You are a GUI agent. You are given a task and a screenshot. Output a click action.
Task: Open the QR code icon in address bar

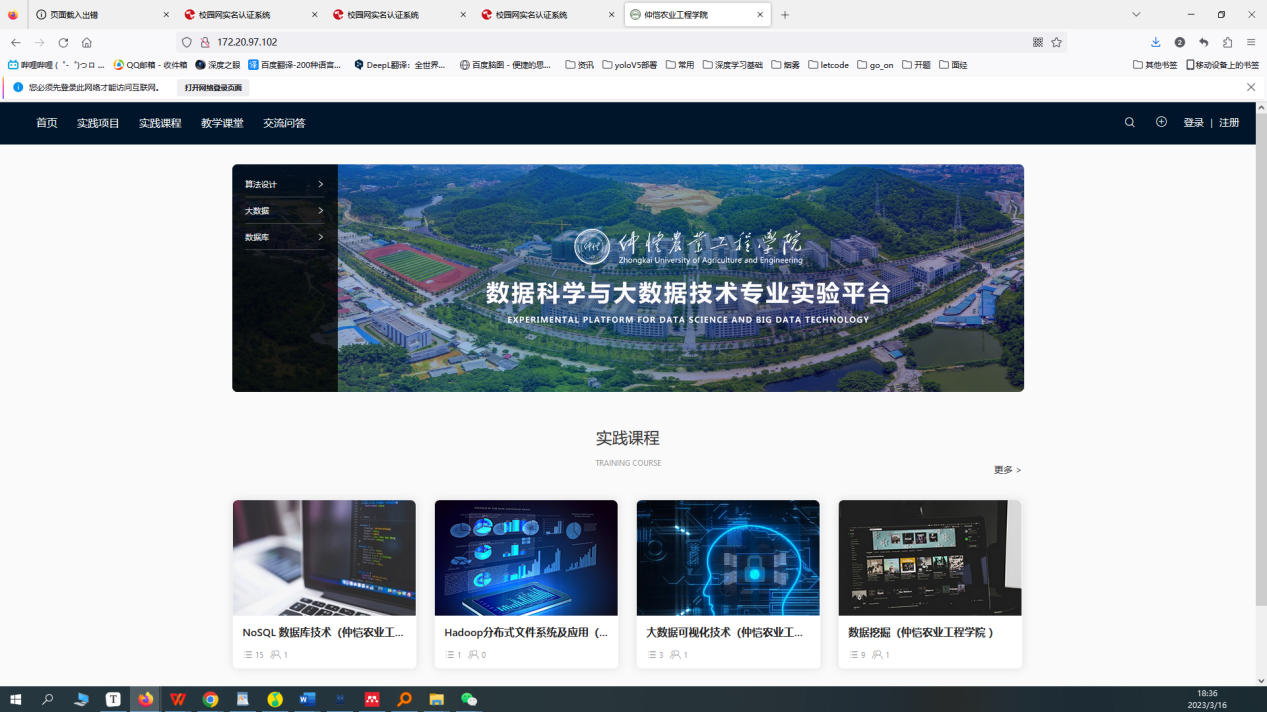[1038, 43]
